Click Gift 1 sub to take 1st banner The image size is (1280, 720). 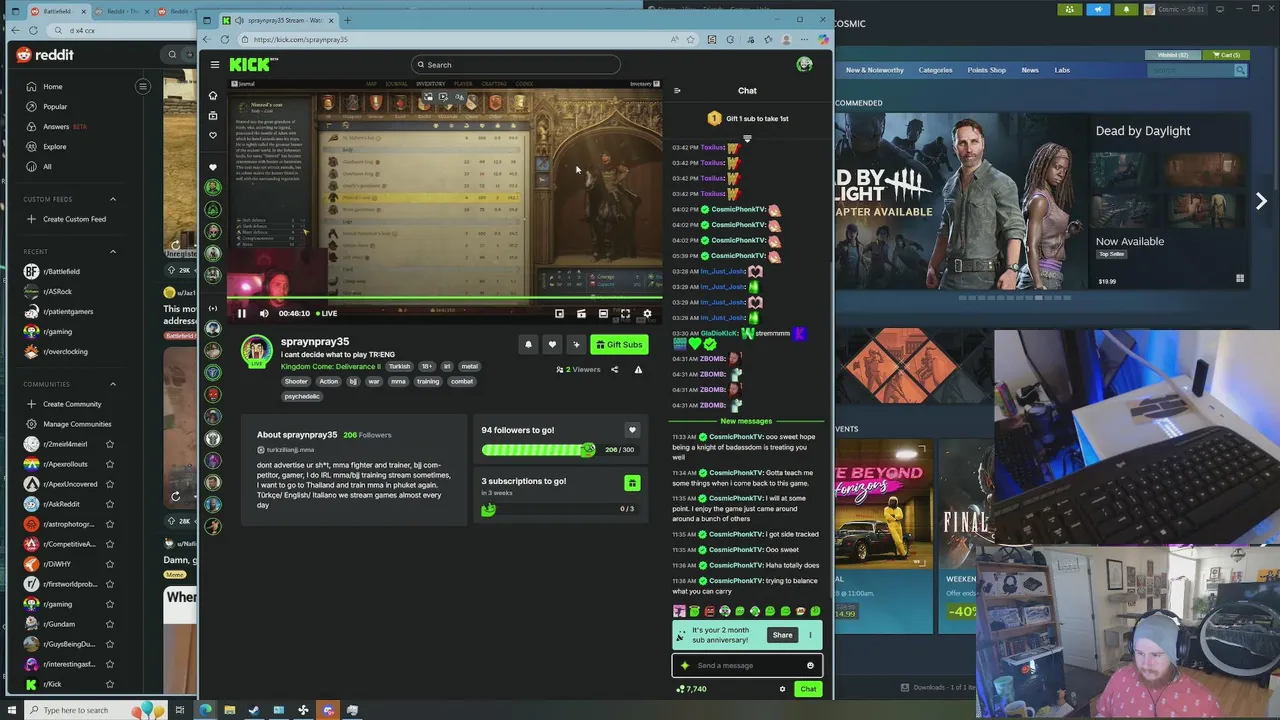[748, 118]
